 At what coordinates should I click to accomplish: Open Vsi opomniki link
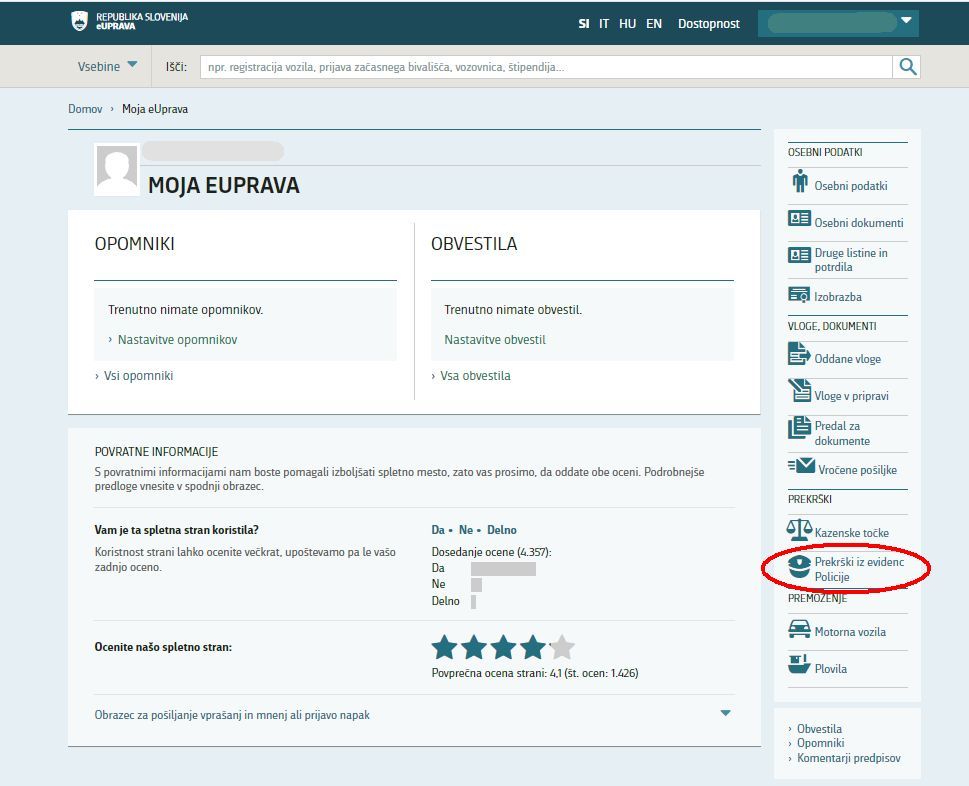tap(138, 376)
